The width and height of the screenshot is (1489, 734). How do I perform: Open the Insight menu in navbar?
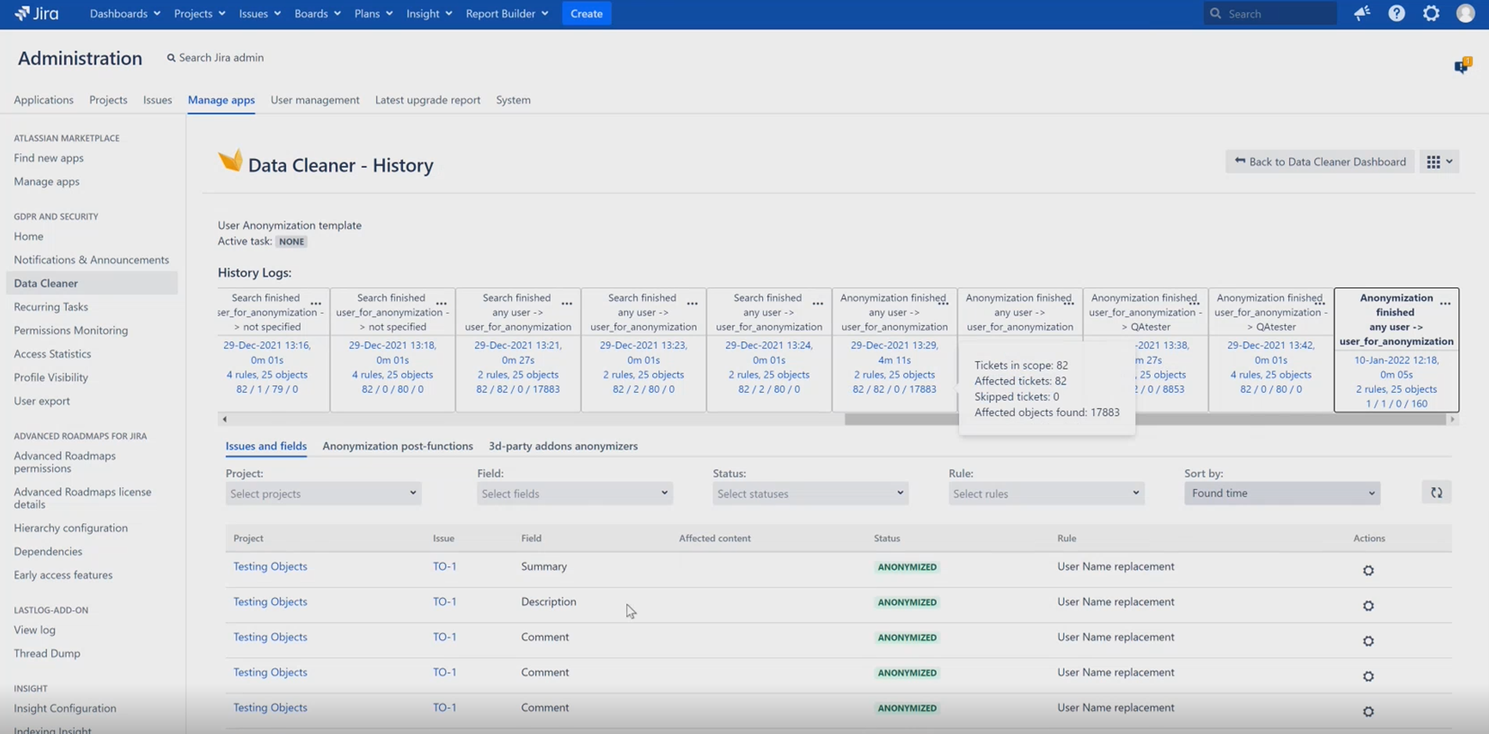[429, 13]
